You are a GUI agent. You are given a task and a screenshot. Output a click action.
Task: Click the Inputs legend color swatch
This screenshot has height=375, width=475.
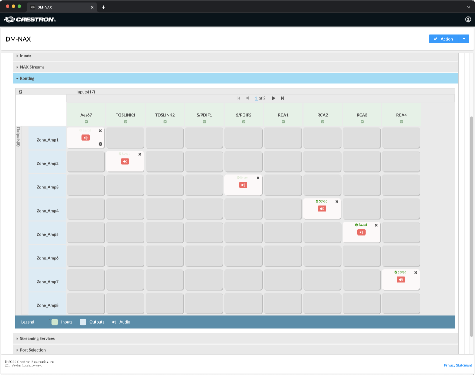click(55, 322)
